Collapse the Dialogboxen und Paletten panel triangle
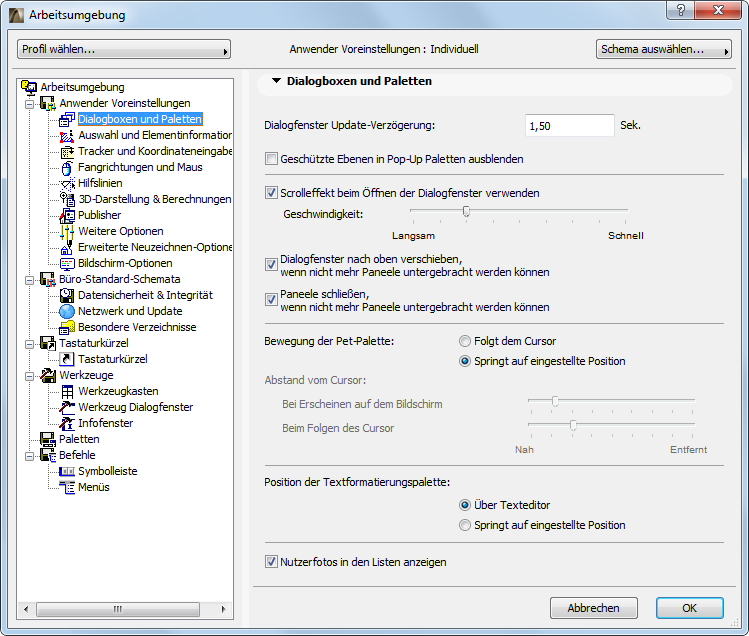This screenshot has height=636, width=749. [x=276, y=81]
